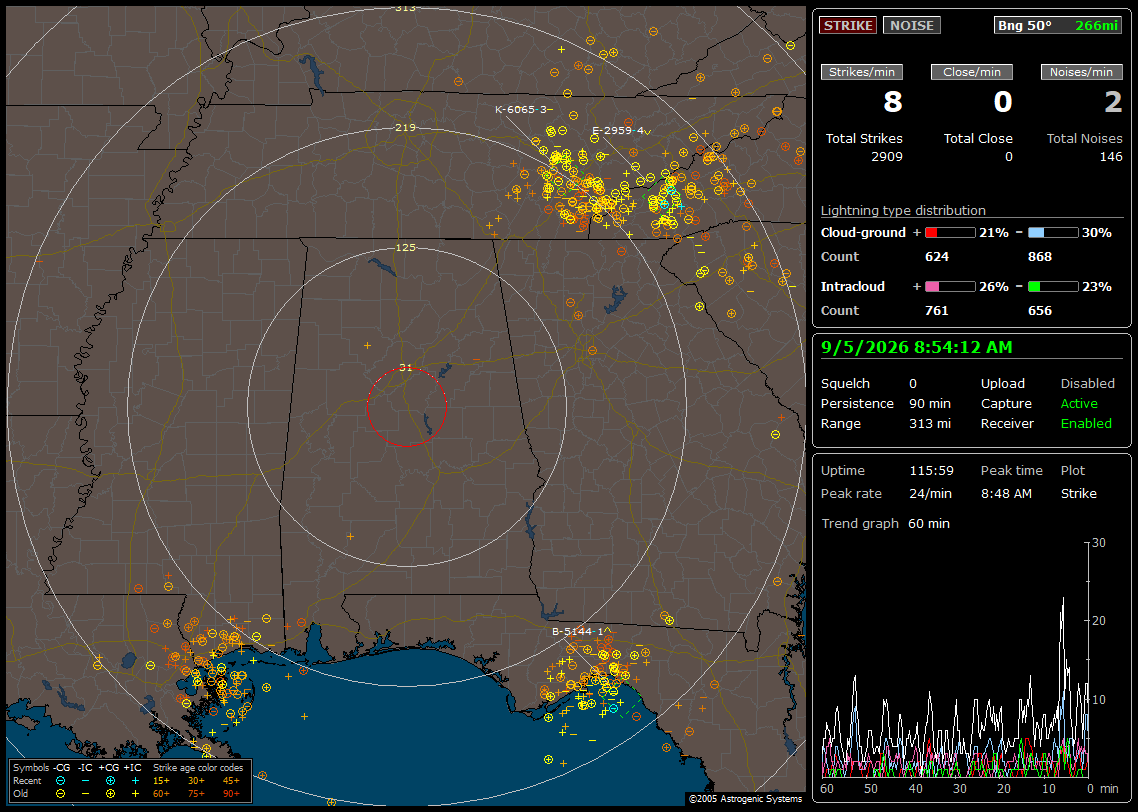Click the Astrogenic Systems copyright text
Viewport: 1138px width, 812px height.
pos(745,798)
